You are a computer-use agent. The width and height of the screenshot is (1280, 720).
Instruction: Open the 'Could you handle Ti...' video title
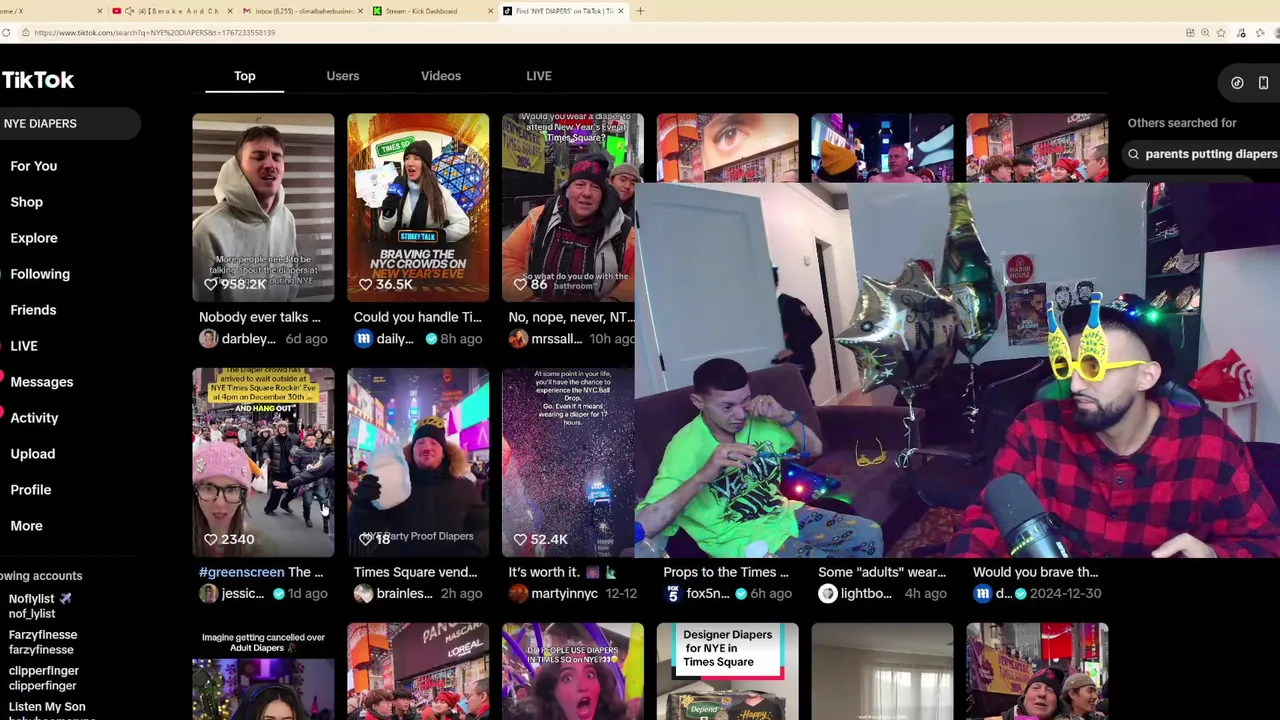(x=417, y=317)
